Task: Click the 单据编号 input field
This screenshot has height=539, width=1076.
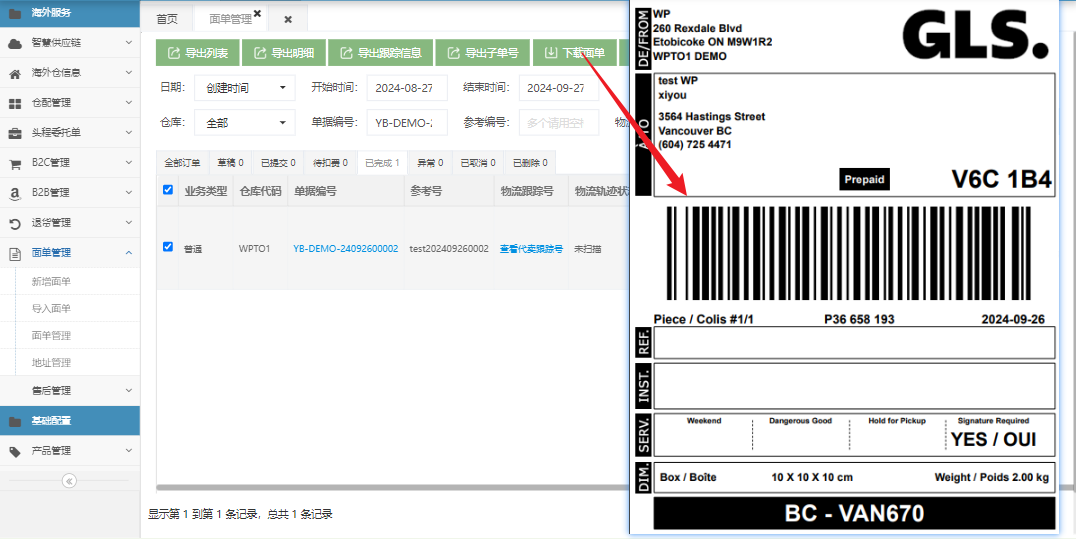Action: pos(407,123)
